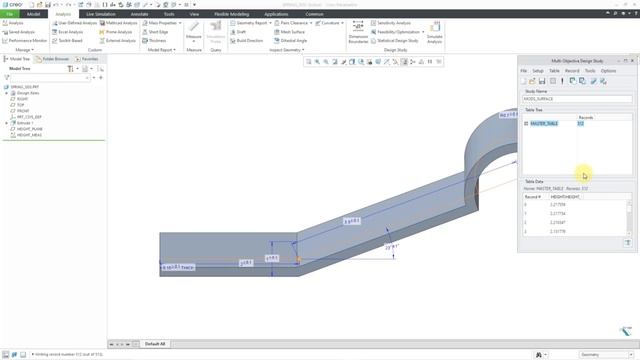
Task: Start a User-Defined Analysis
Action: pos(74,23)
